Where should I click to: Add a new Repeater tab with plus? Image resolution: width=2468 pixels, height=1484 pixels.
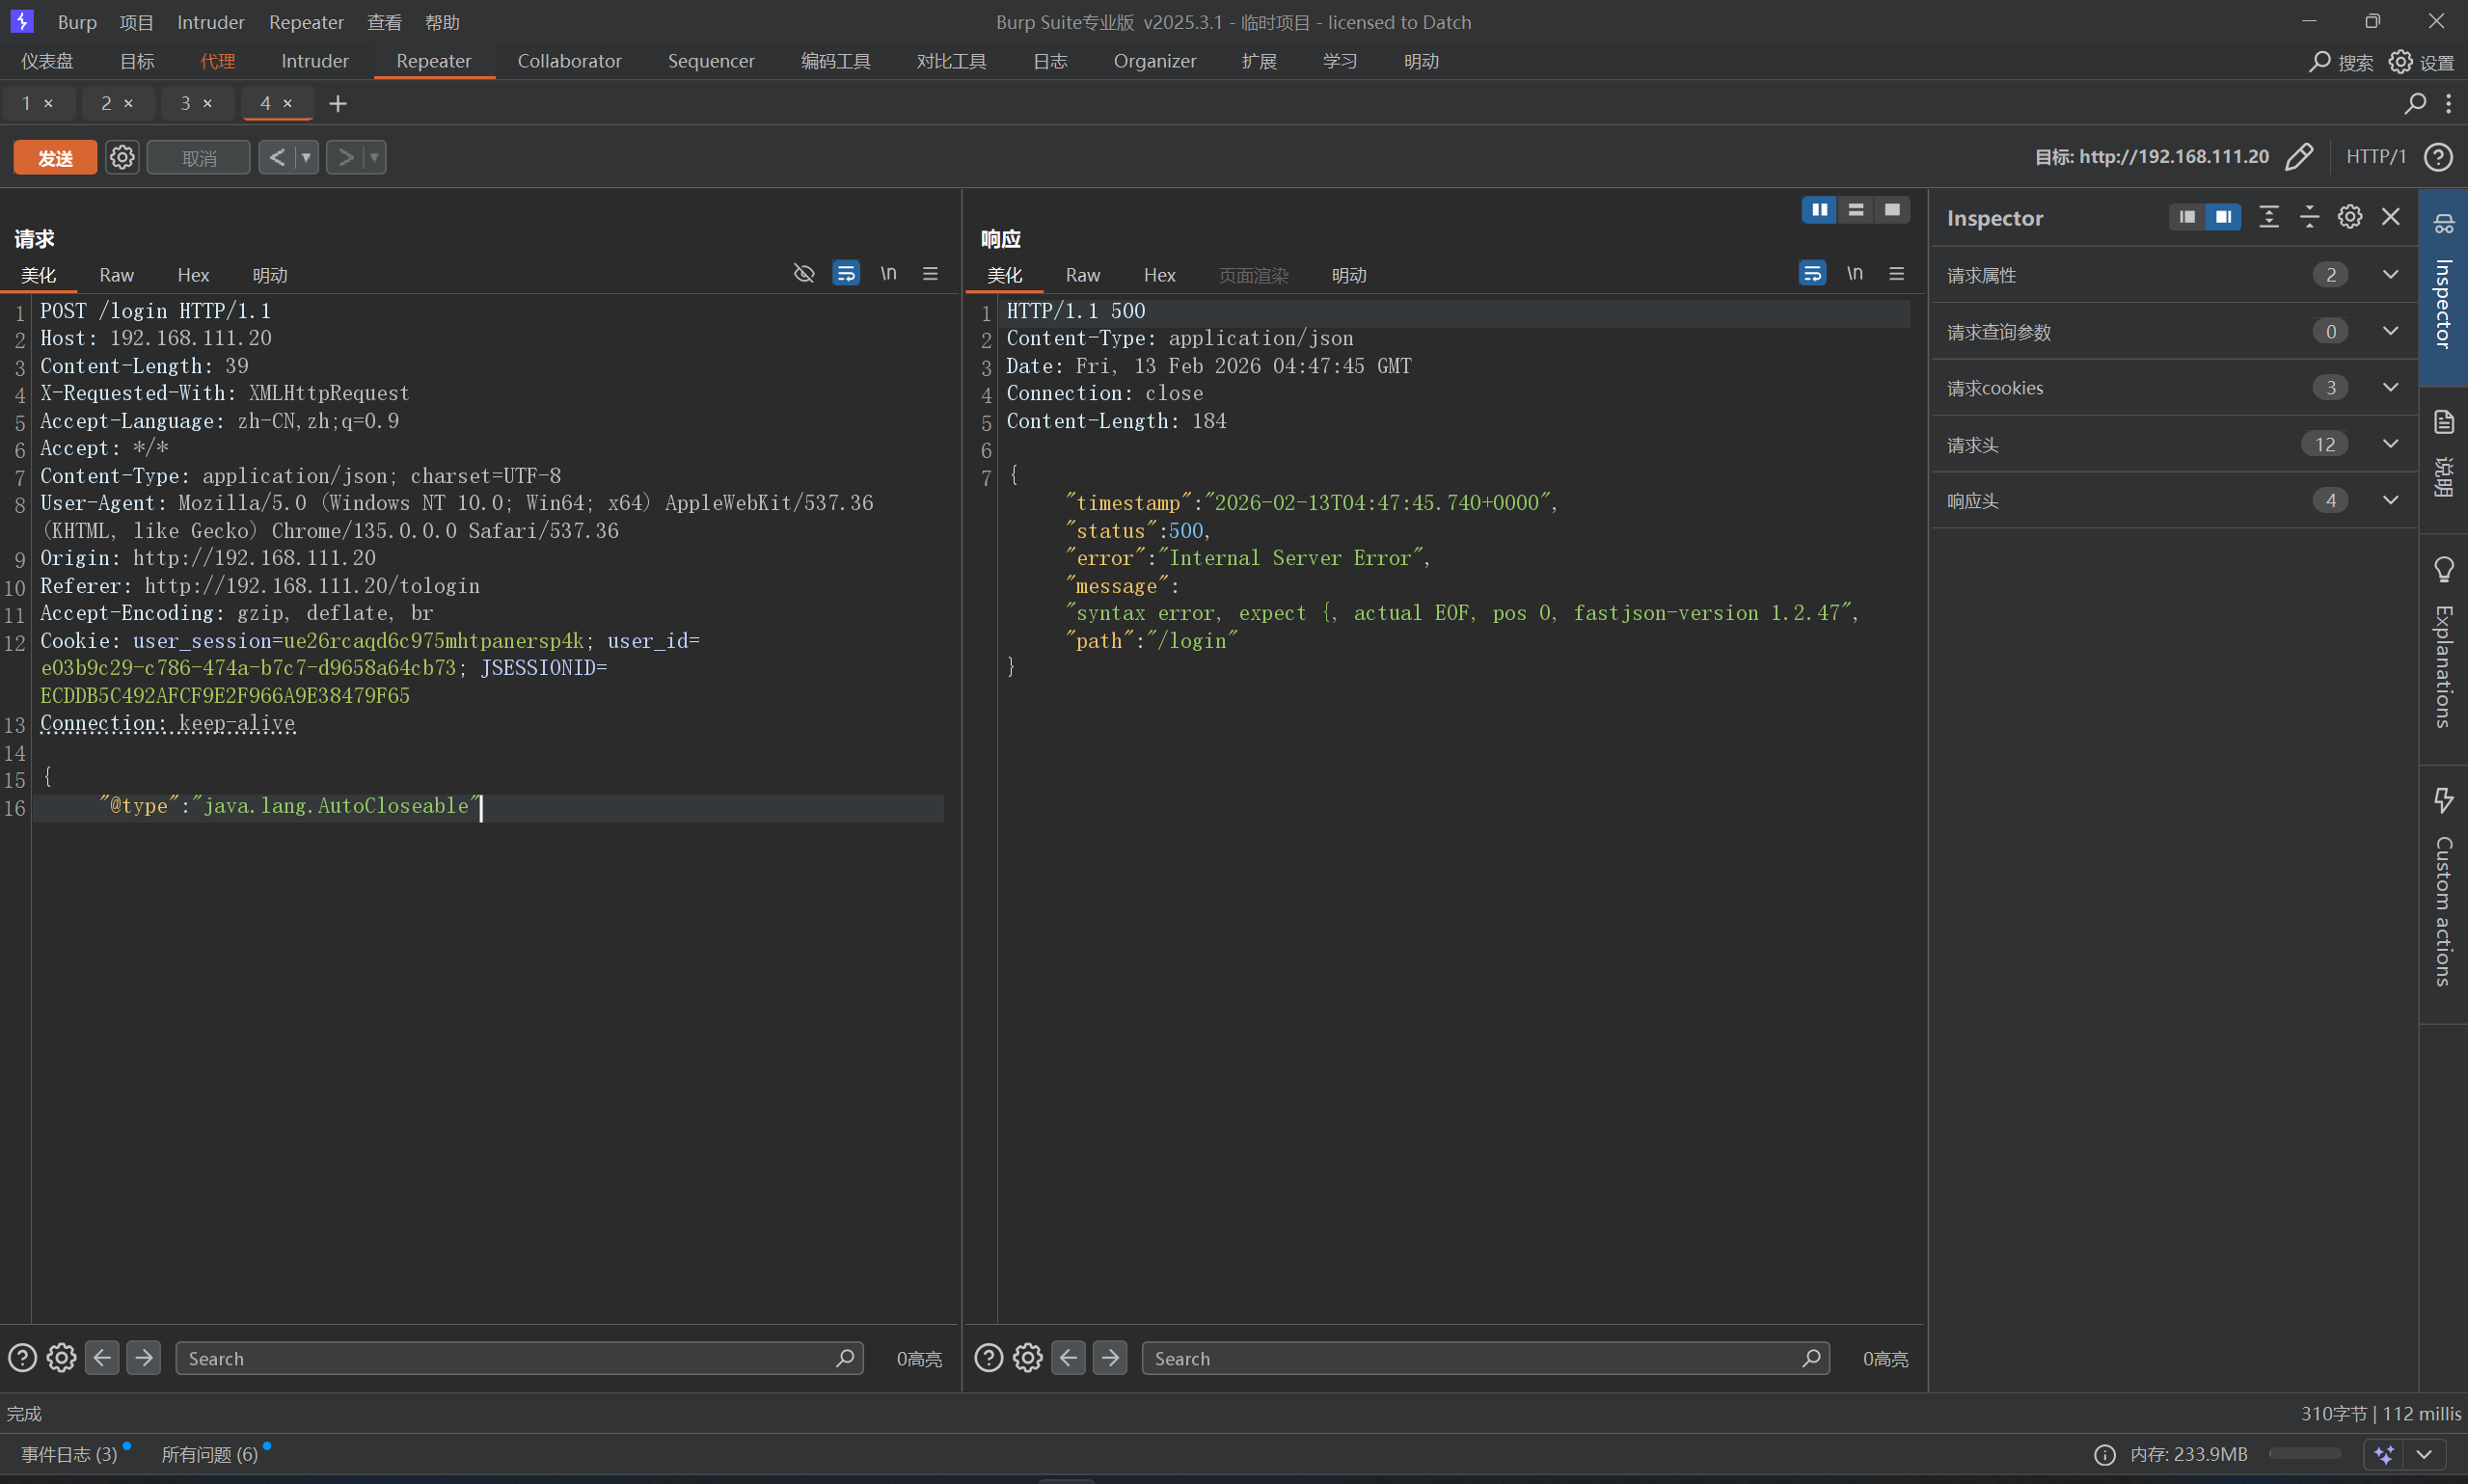click(x=338, y=103)
